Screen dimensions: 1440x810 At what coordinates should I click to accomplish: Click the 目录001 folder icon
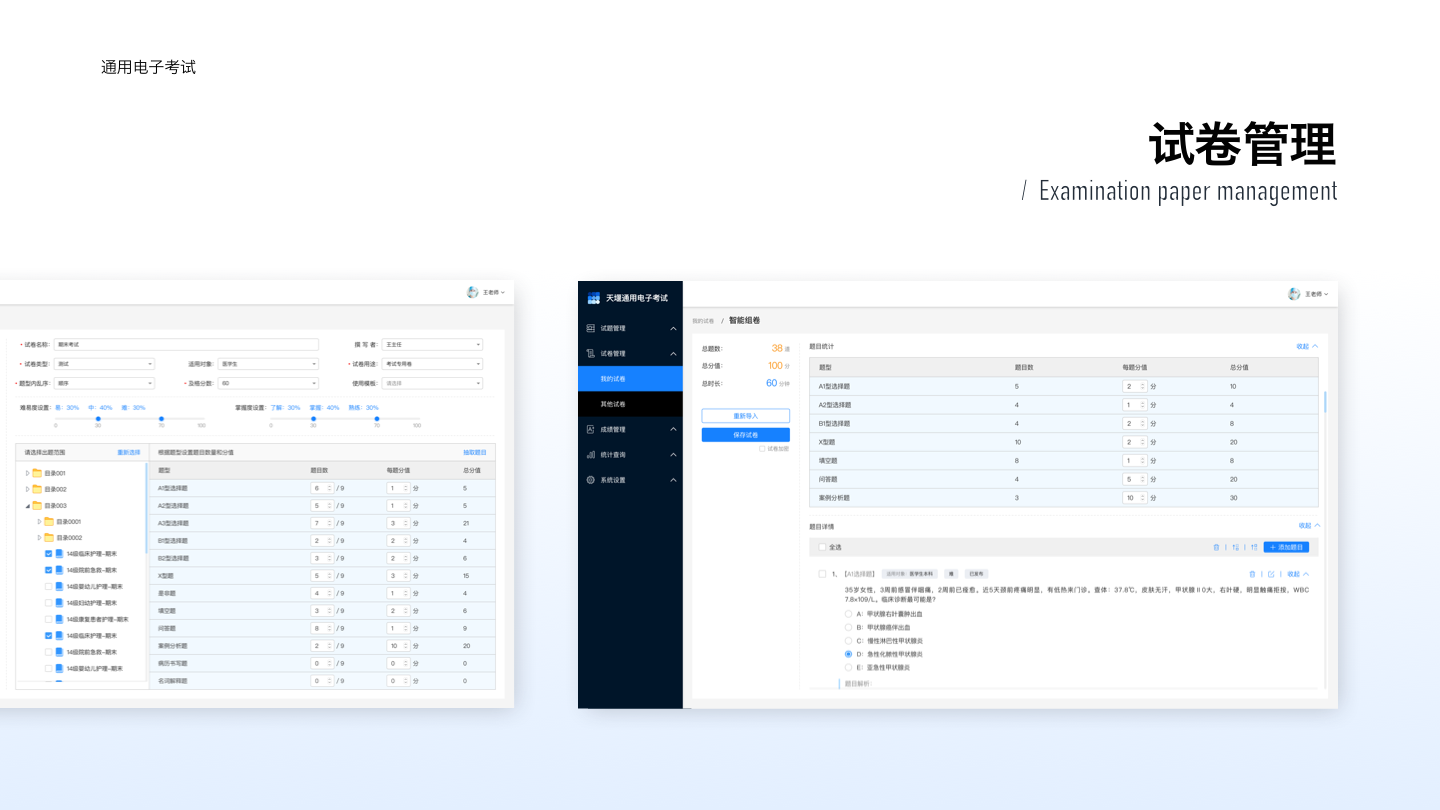coord(37,473)
